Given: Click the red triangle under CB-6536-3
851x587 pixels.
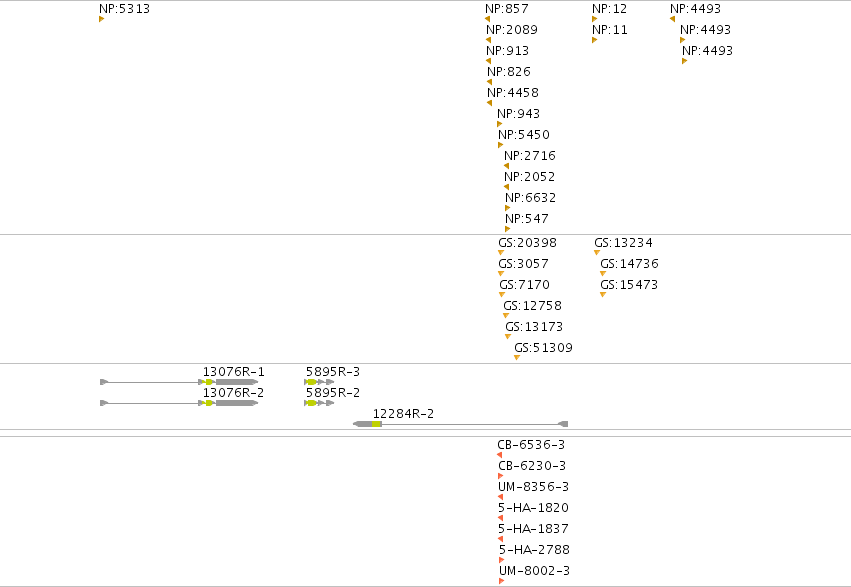Looking at the screenshot, I should (499, 455).
